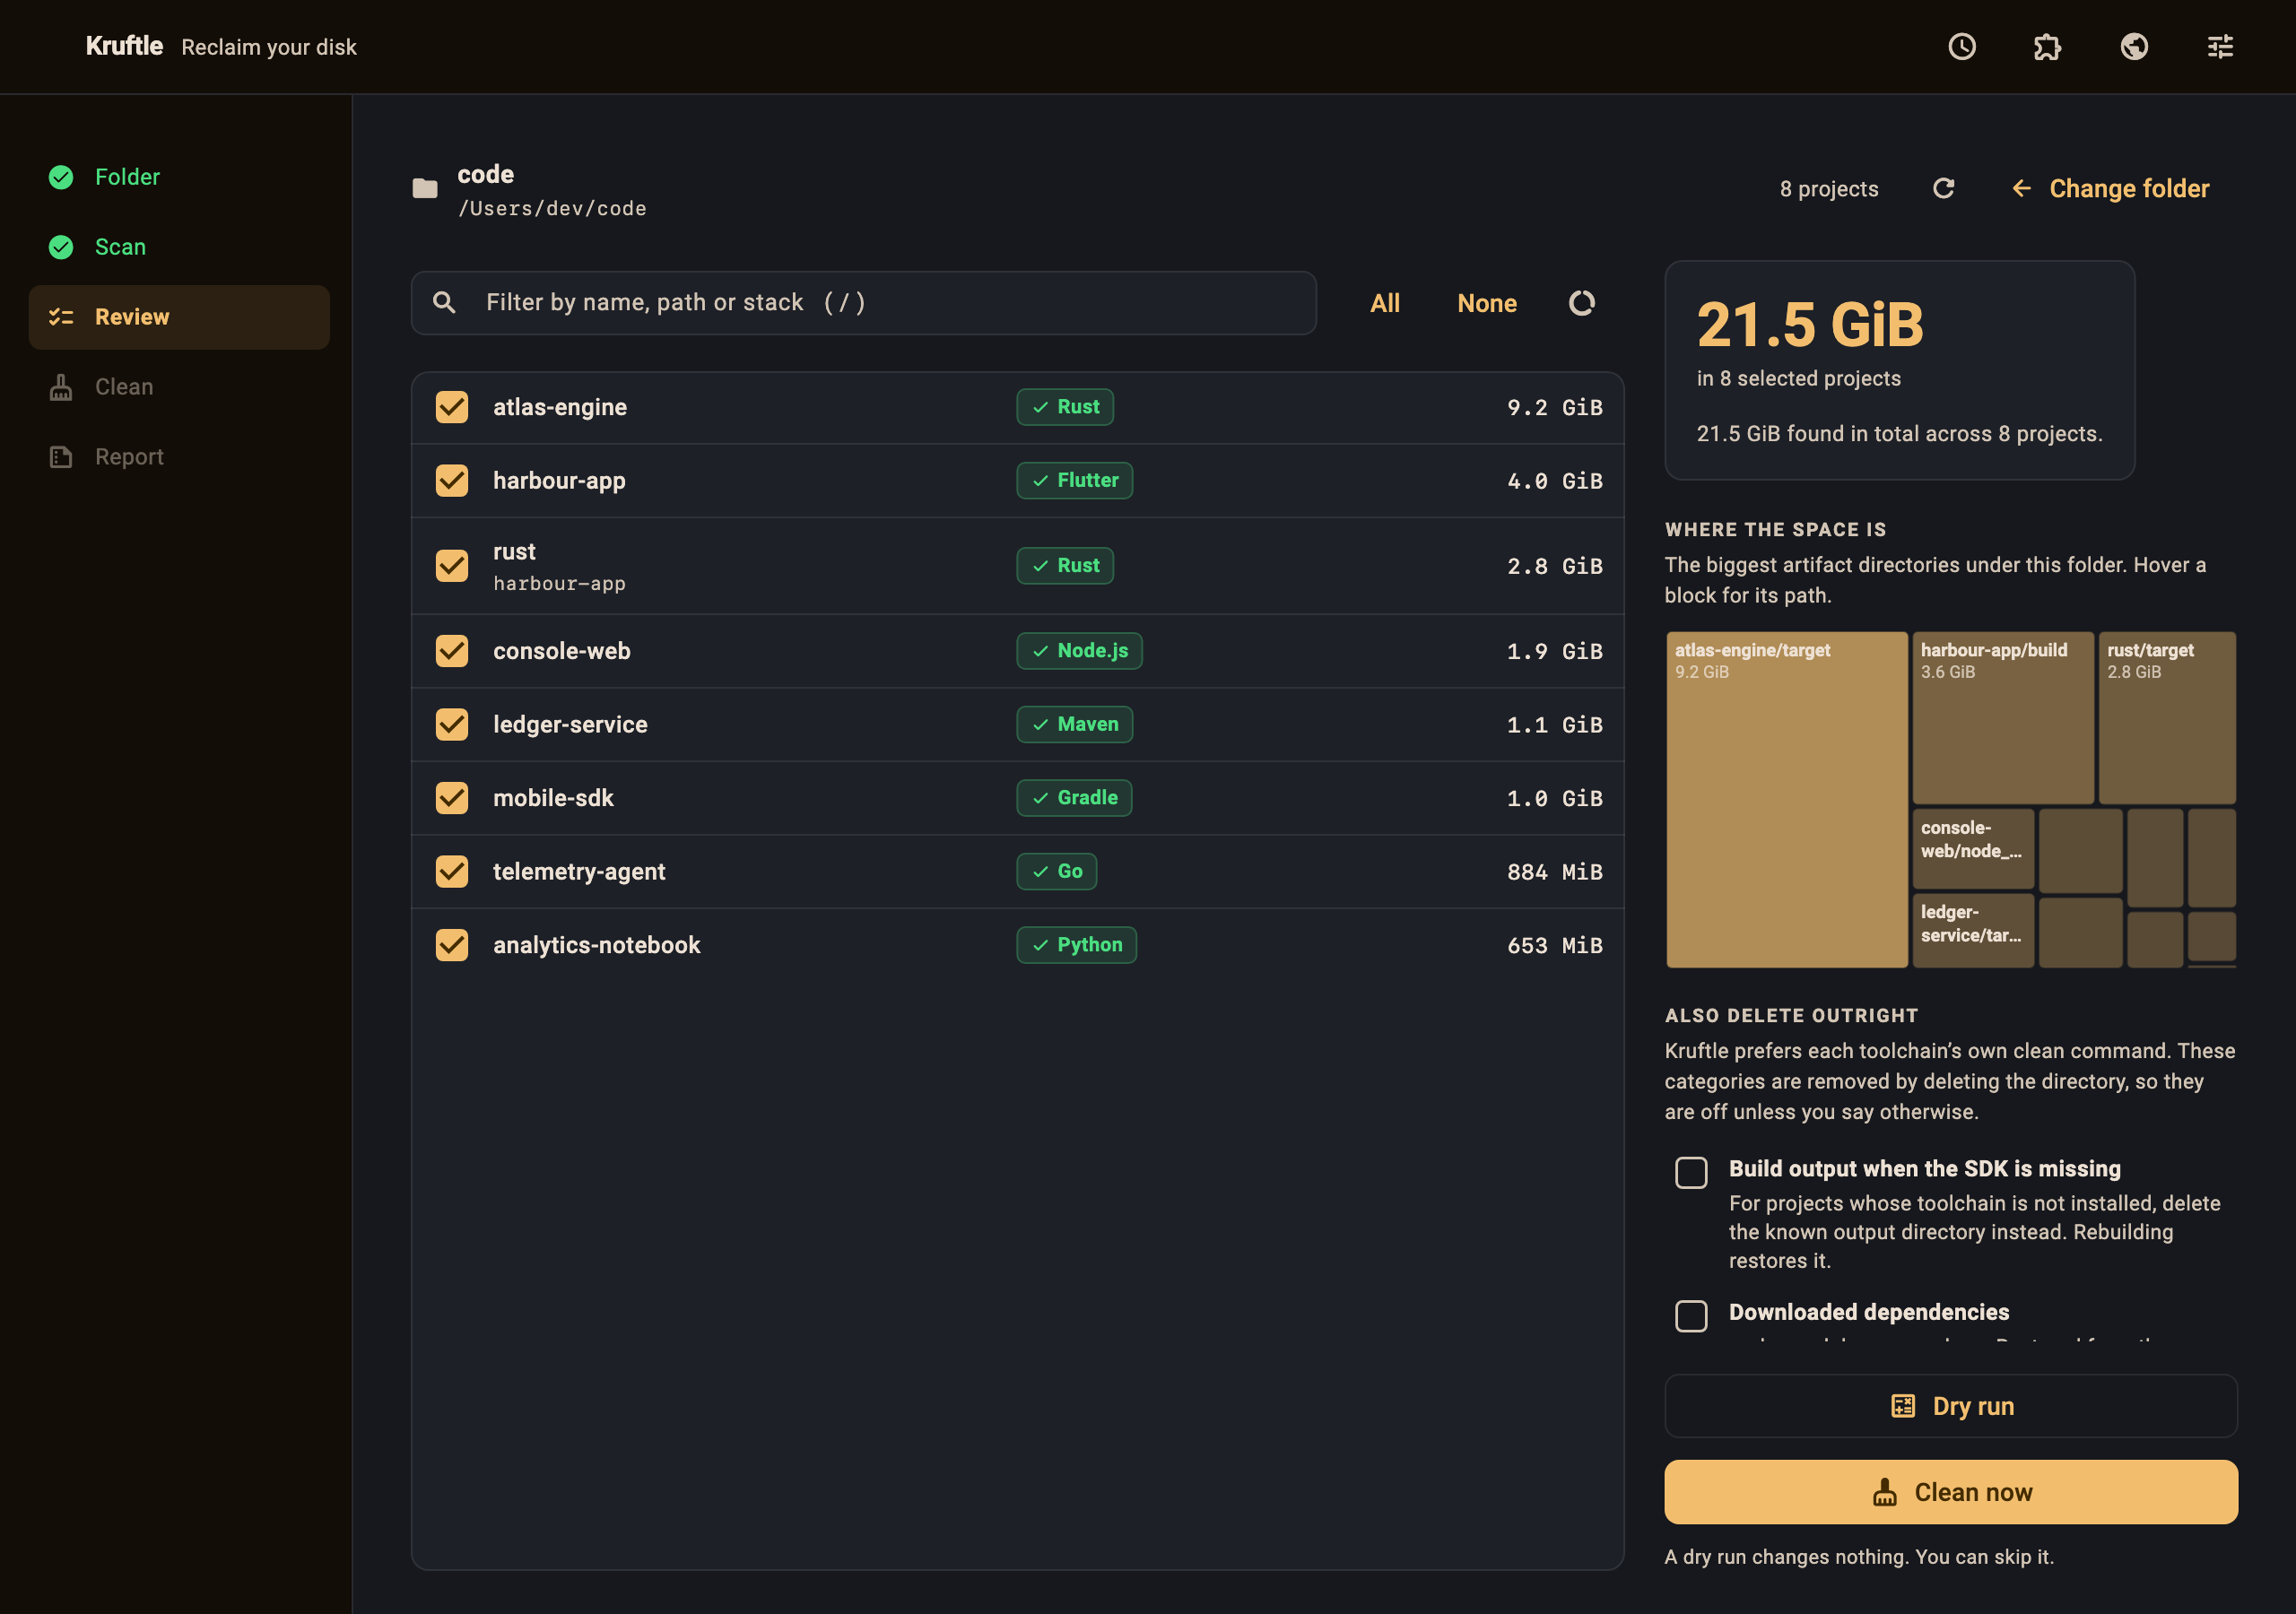Deselect the console-web project
The image size is (2296, 1614).
click(x=452, y=651)
